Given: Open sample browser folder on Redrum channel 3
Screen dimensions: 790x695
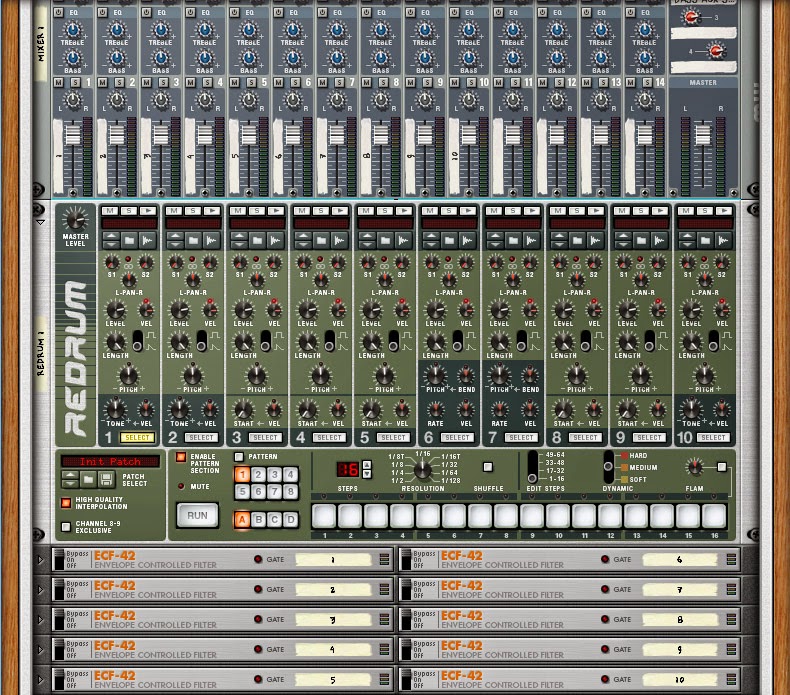Looking at the screenshot, I should (x=257, y=240).
